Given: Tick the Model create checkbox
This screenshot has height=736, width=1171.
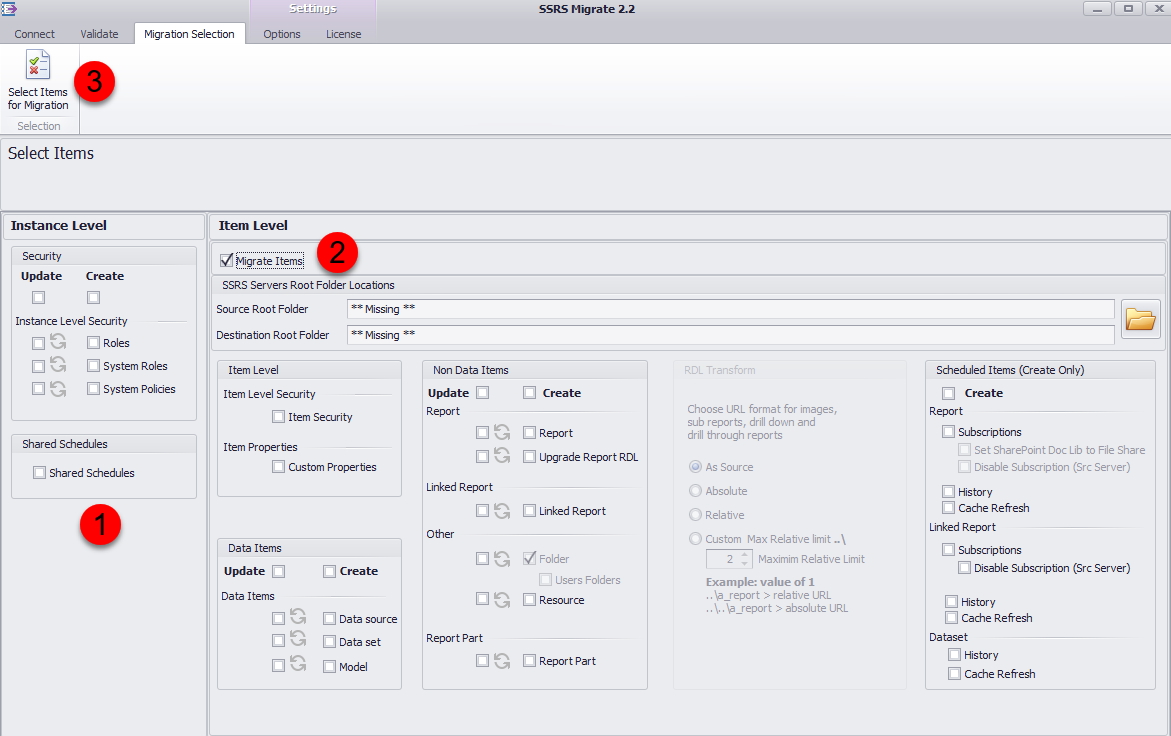Looking at the screenshot, I should [x=329, y=667].
